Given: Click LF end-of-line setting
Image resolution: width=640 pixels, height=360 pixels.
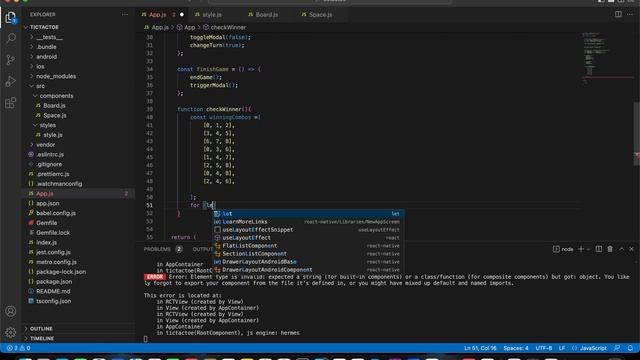Looking at the screenshot, I should tap(562, 348).
